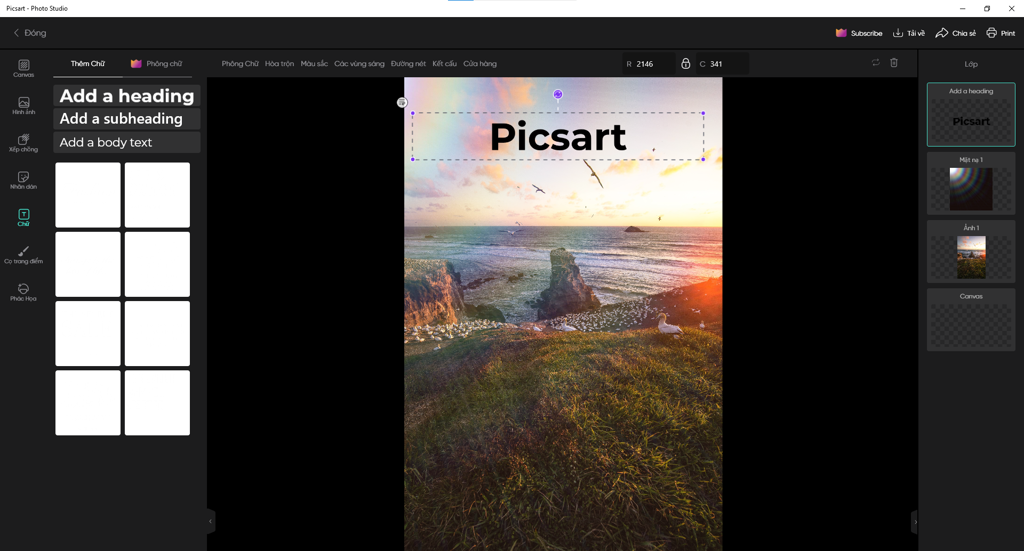Open the Kết cấu texture menu
1024x551 pixels.
click(x=445, y=63)
